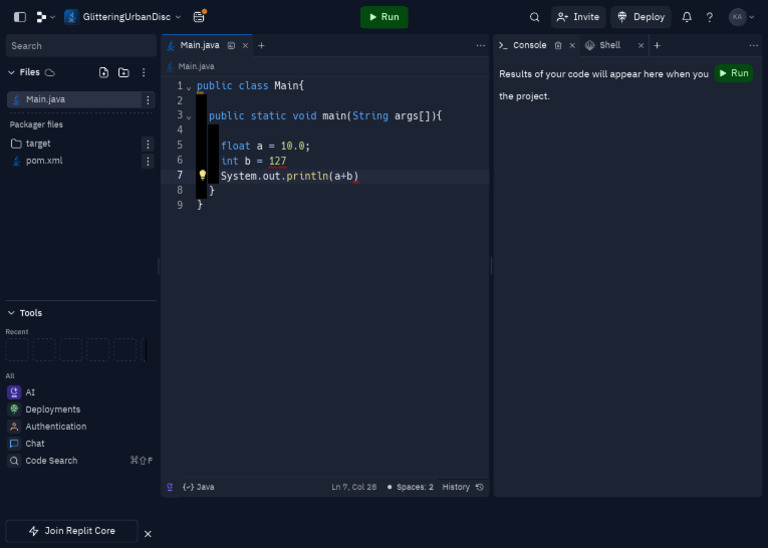Open the GlitteringUrbanDisc project name dropdown

coord(123,17)
